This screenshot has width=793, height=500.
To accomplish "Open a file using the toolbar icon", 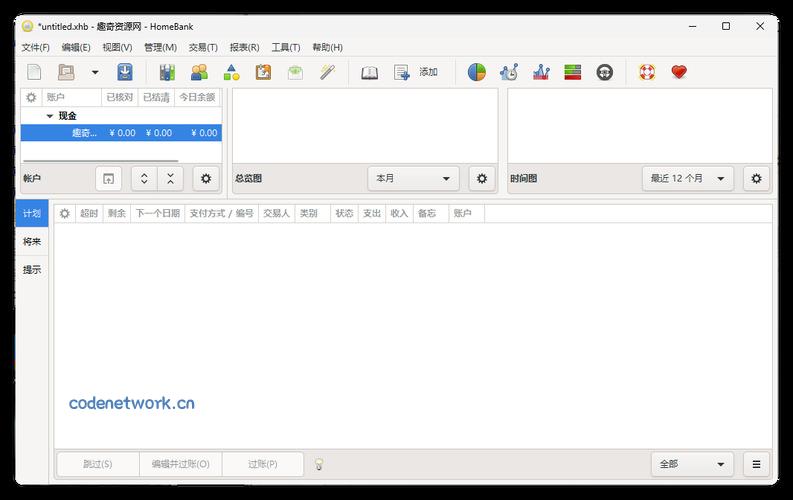I will [66, 72].
